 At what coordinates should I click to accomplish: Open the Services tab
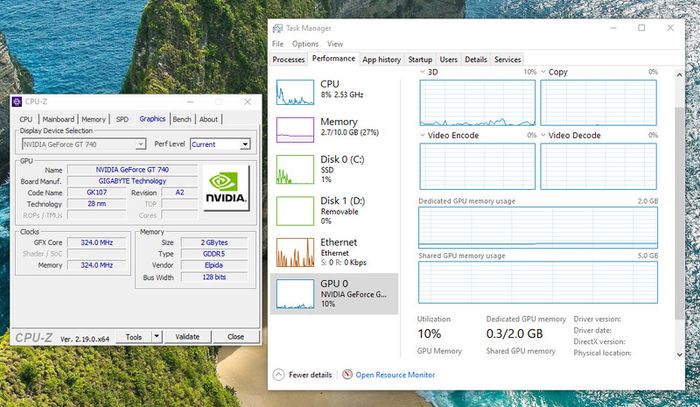508,59
